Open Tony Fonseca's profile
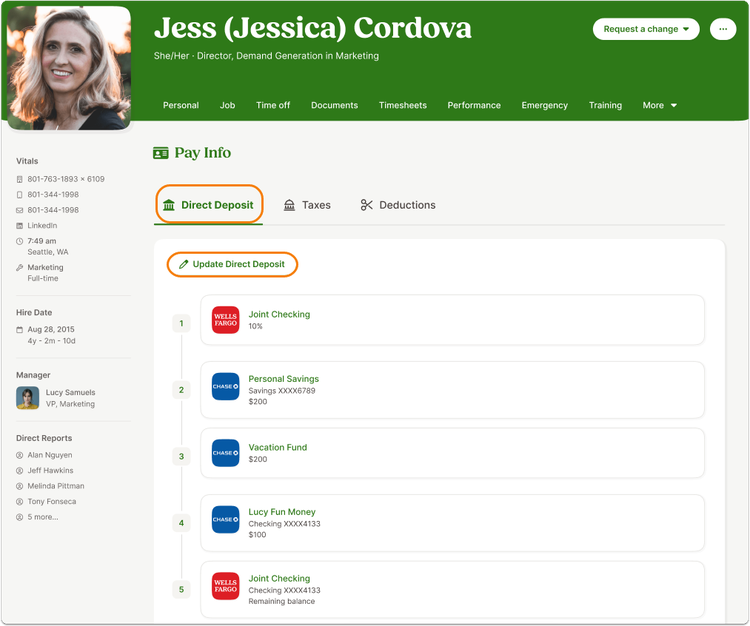The image size is (750, 626). (52, 502)
